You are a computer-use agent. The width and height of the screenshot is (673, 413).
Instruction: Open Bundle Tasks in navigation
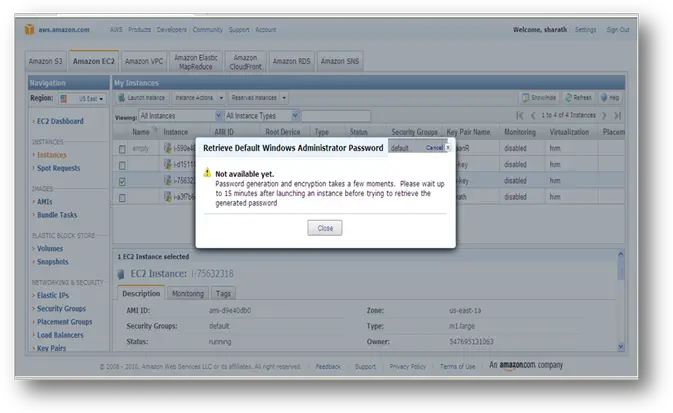coord(57,215)
